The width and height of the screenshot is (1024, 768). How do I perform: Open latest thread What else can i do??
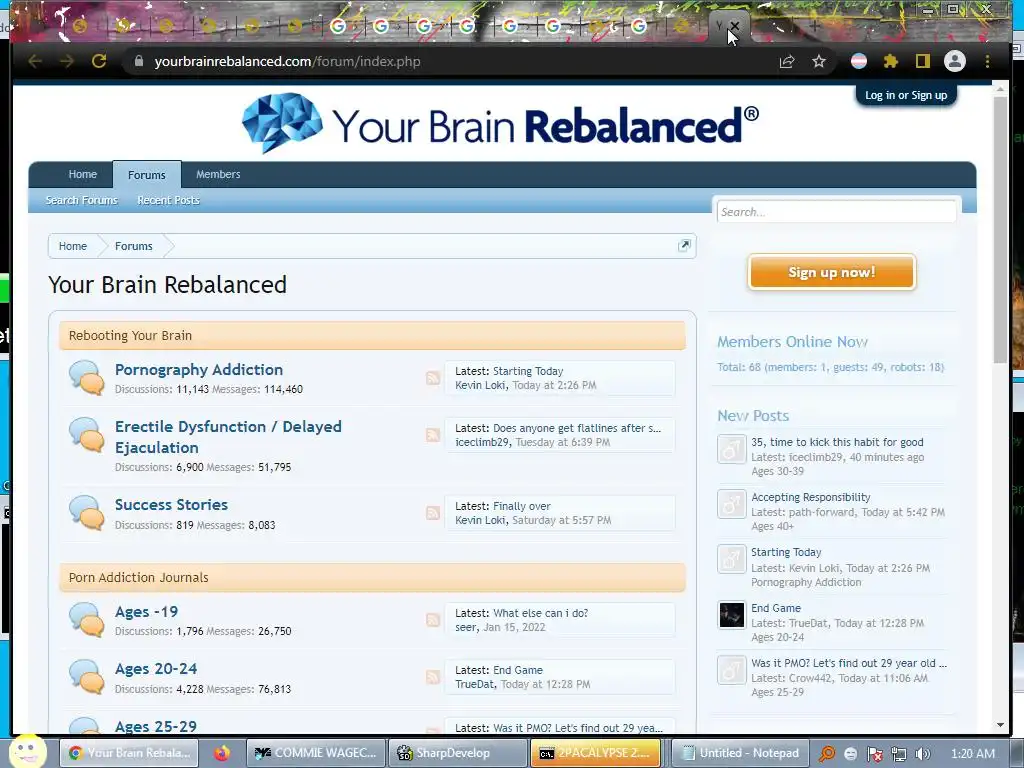(x=541, y=613)
